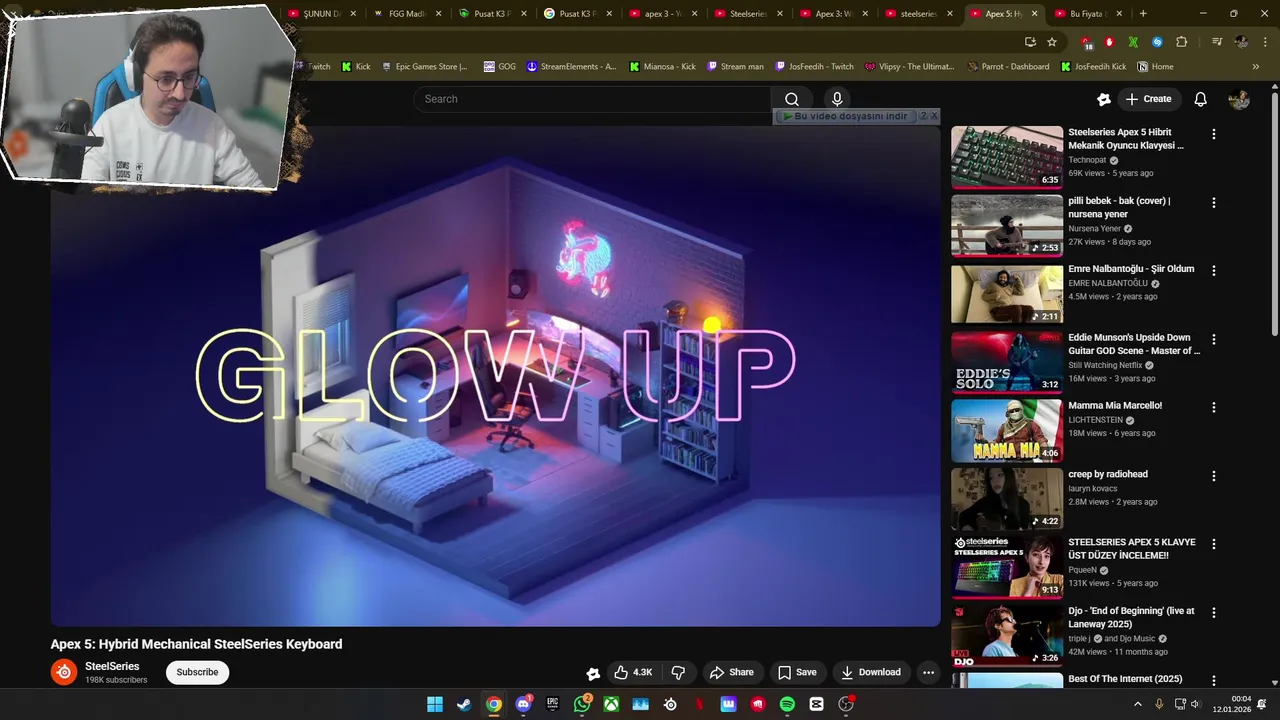Image resolution: width=1280 pixels, height=720 pixels.
Task: Open the PqueeN Apex 5 klavye review thumbnail
Action: click(1006, 567)
